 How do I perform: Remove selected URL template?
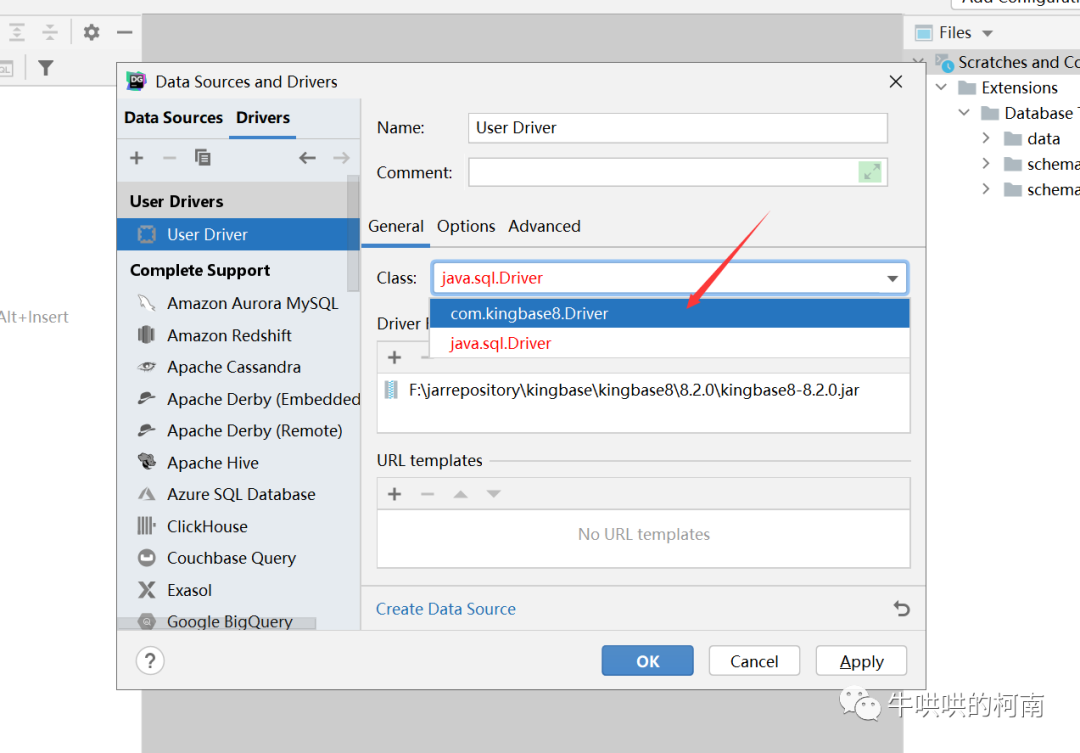tap(428, 494)
